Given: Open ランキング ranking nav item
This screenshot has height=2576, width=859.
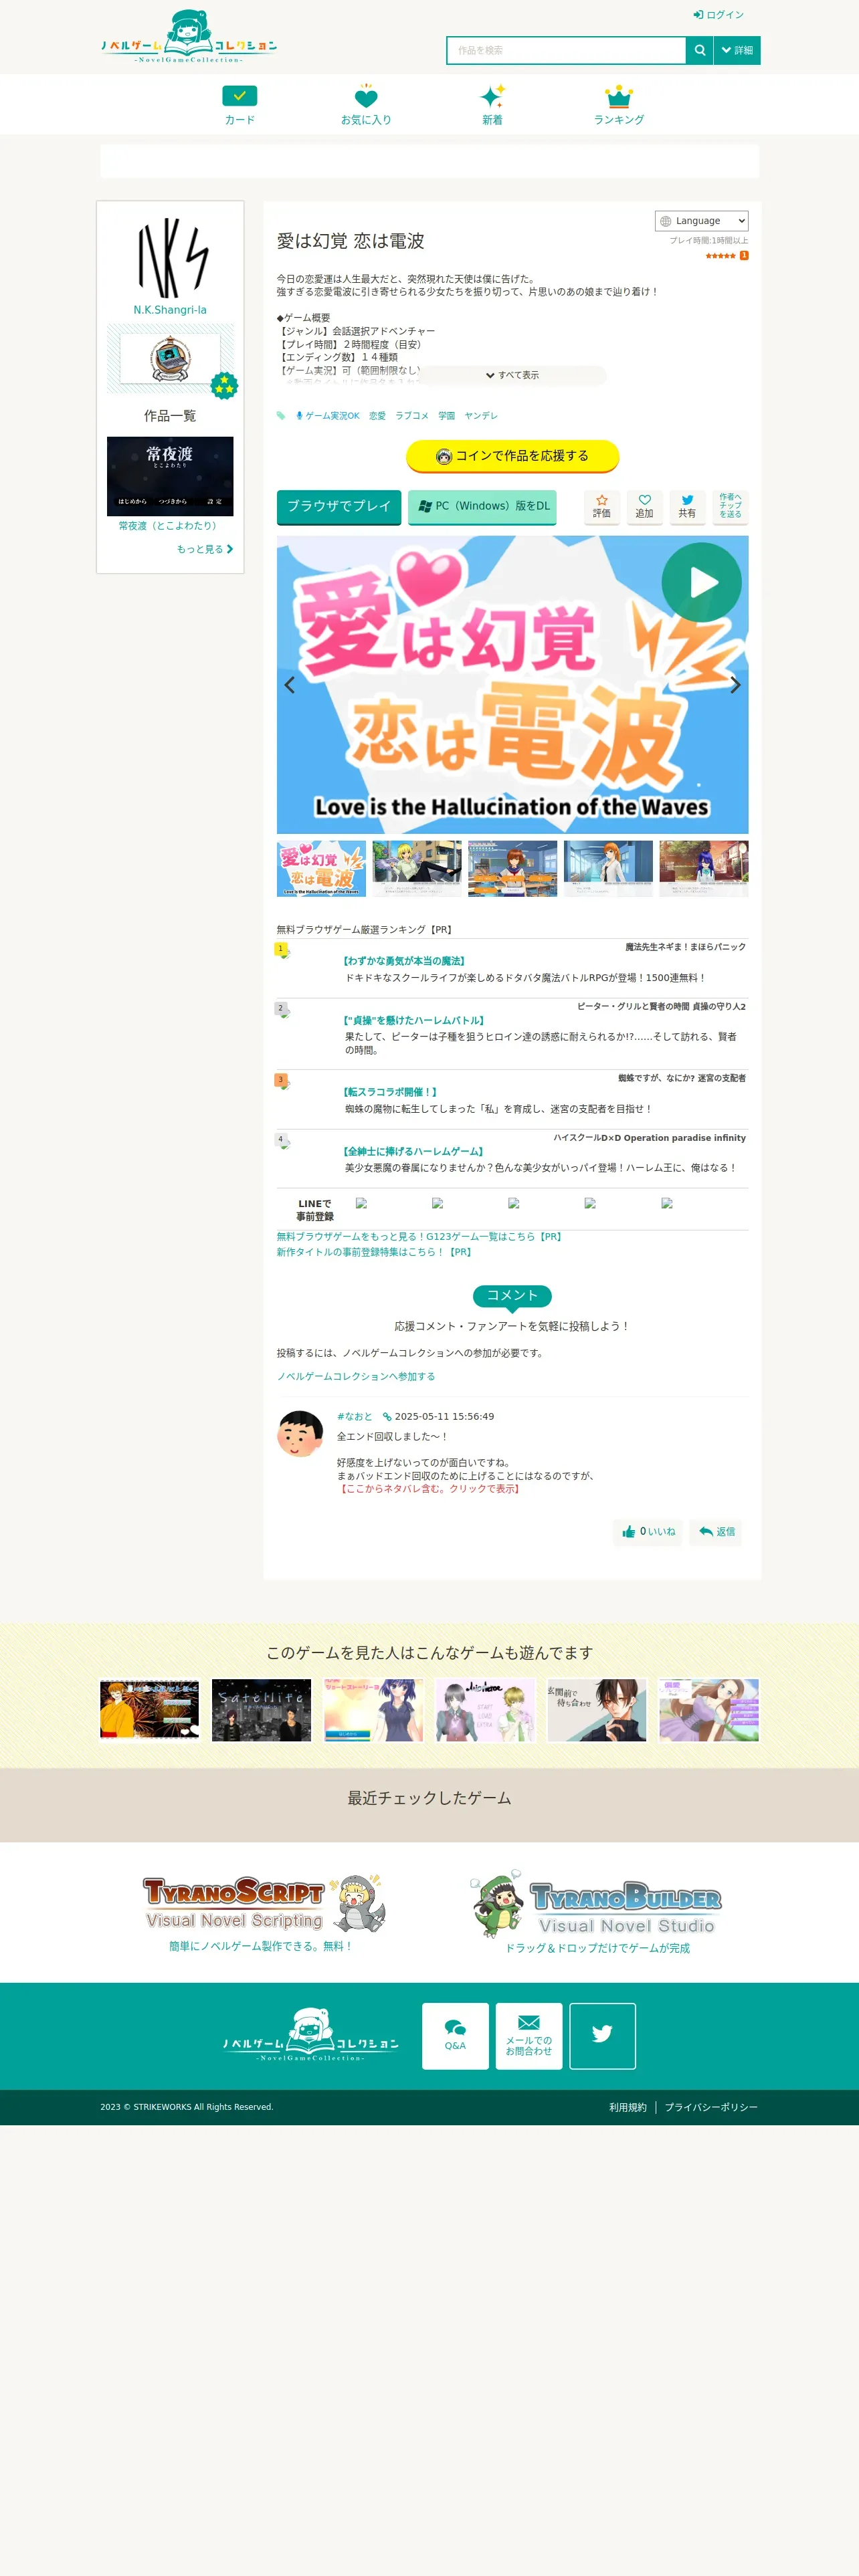Looking at the screenshot, I should (619, 105).
